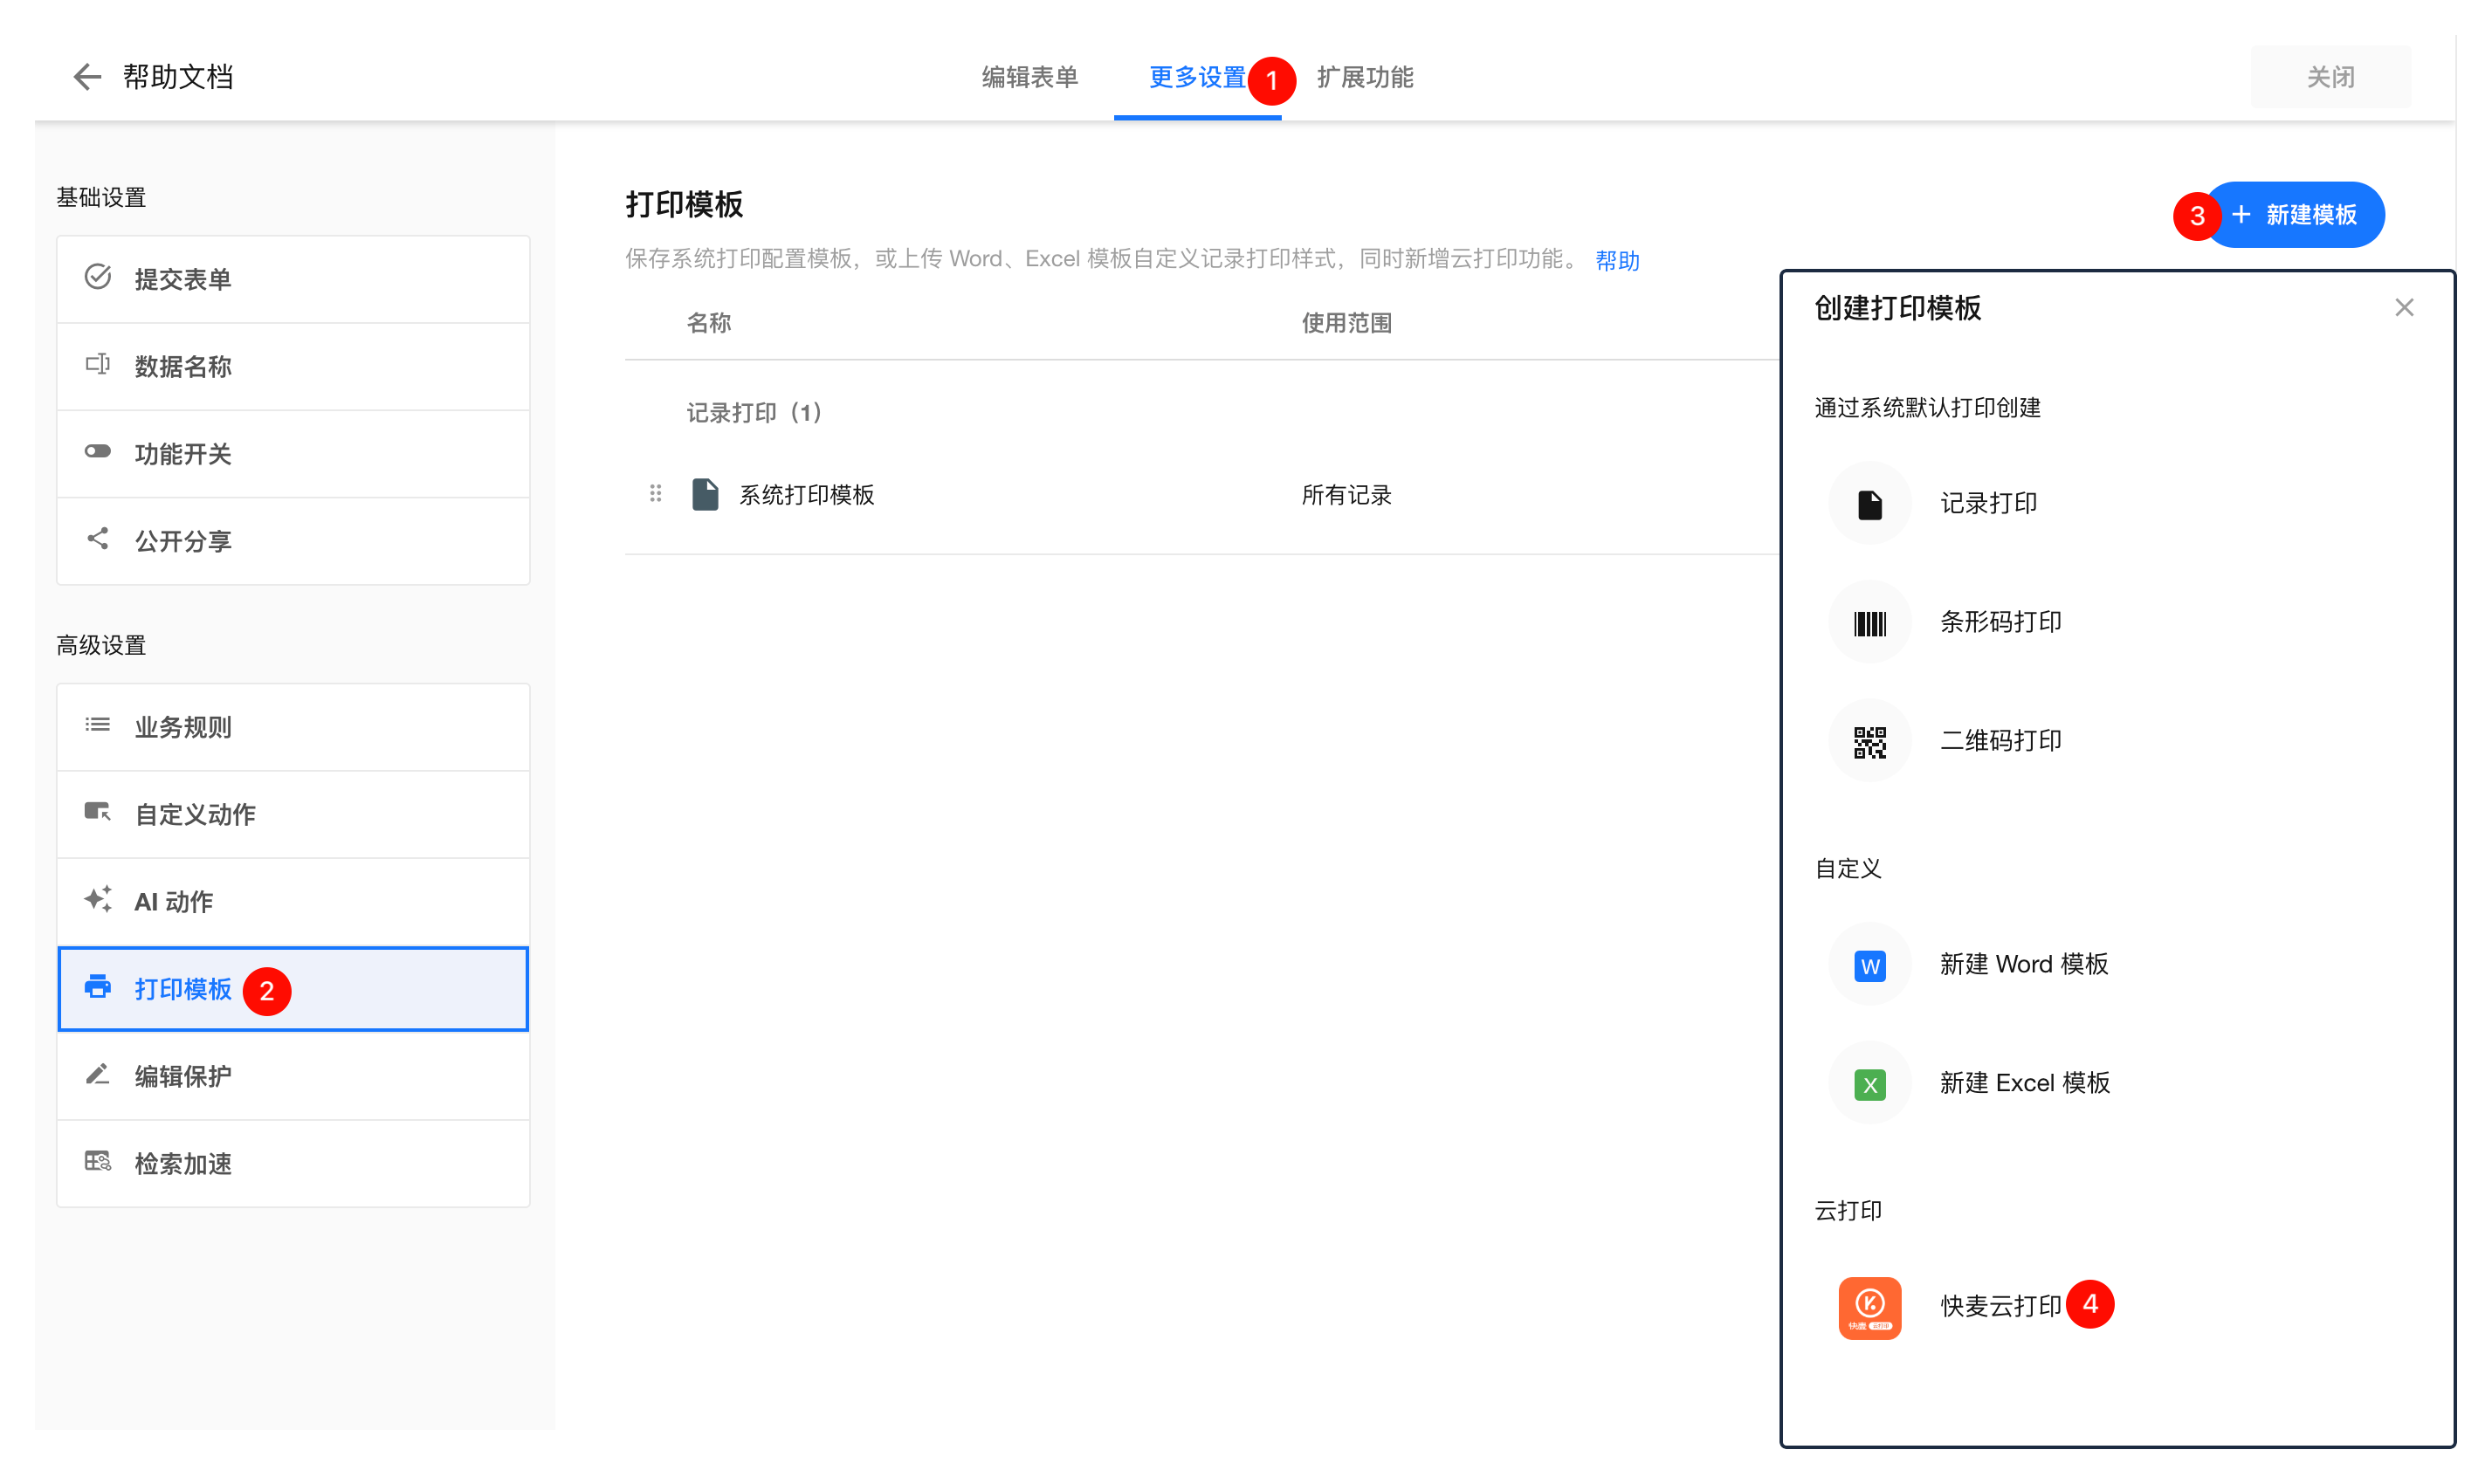Pick the 二维码打印 QR code icon
The width and height of the screenshot is (2492, 1484).
click(x=1868, y=741)
